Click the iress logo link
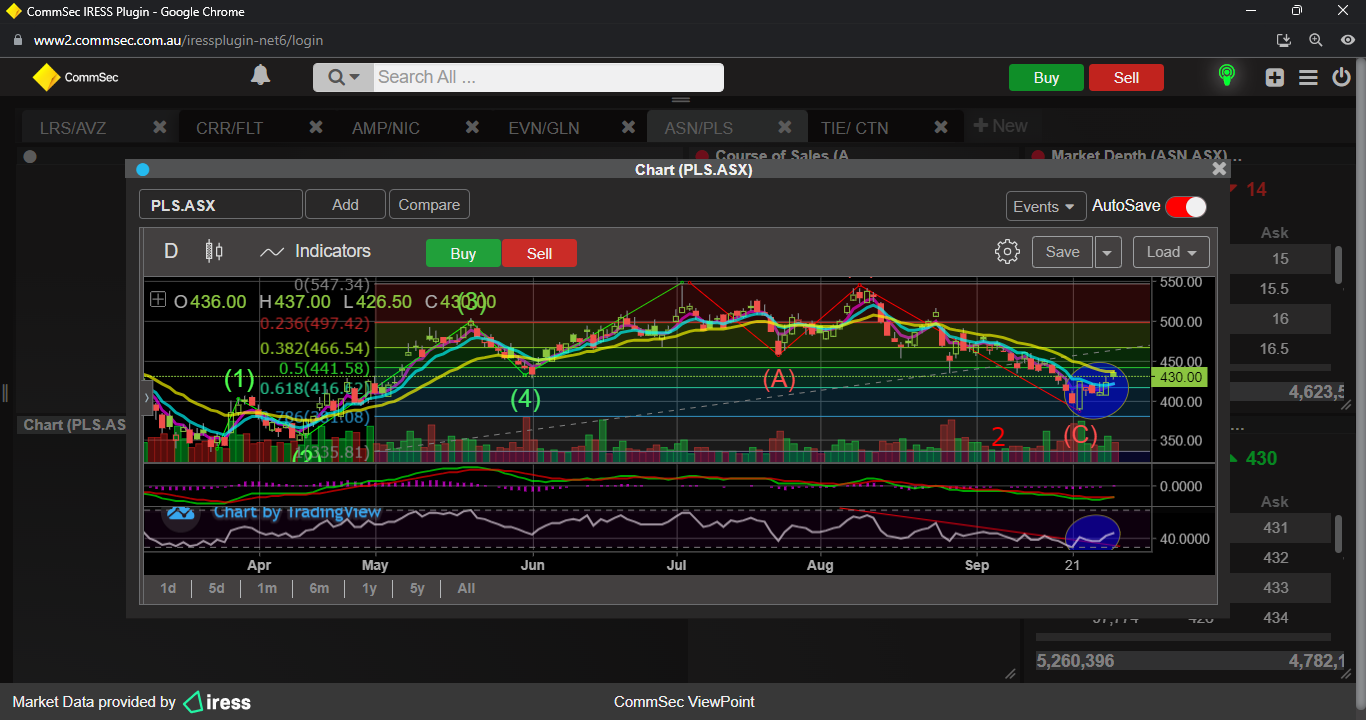The height and width of the screenshot is (720, 1366). [x=217, y=701]
